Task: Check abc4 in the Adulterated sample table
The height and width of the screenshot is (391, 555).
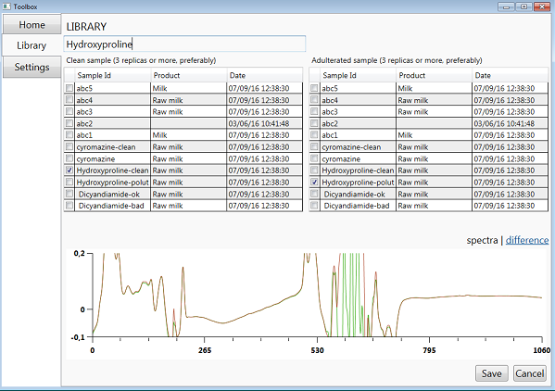Action: click(x=314, y=100)
